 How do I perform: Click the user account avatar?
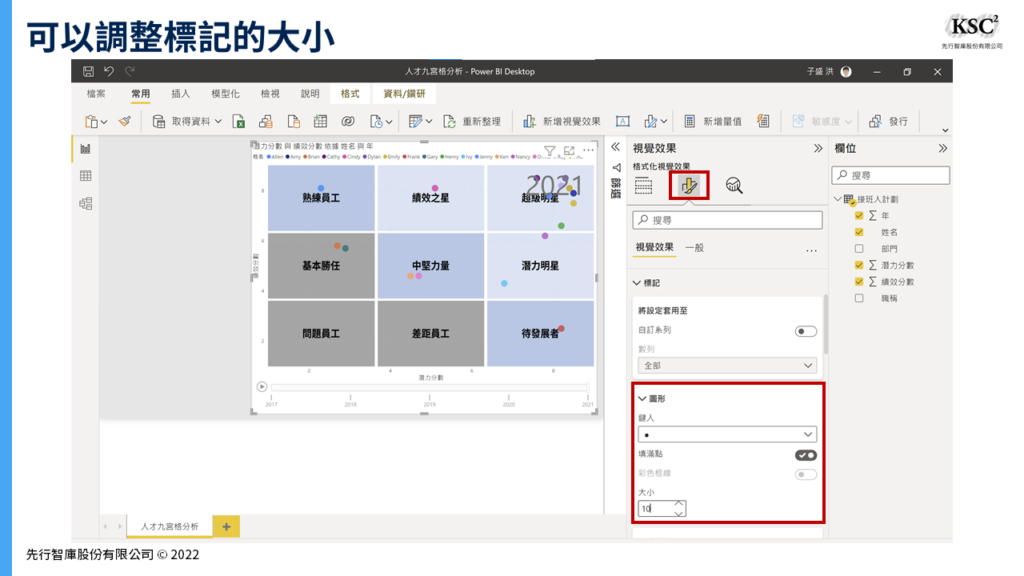(x=846, y=72)
